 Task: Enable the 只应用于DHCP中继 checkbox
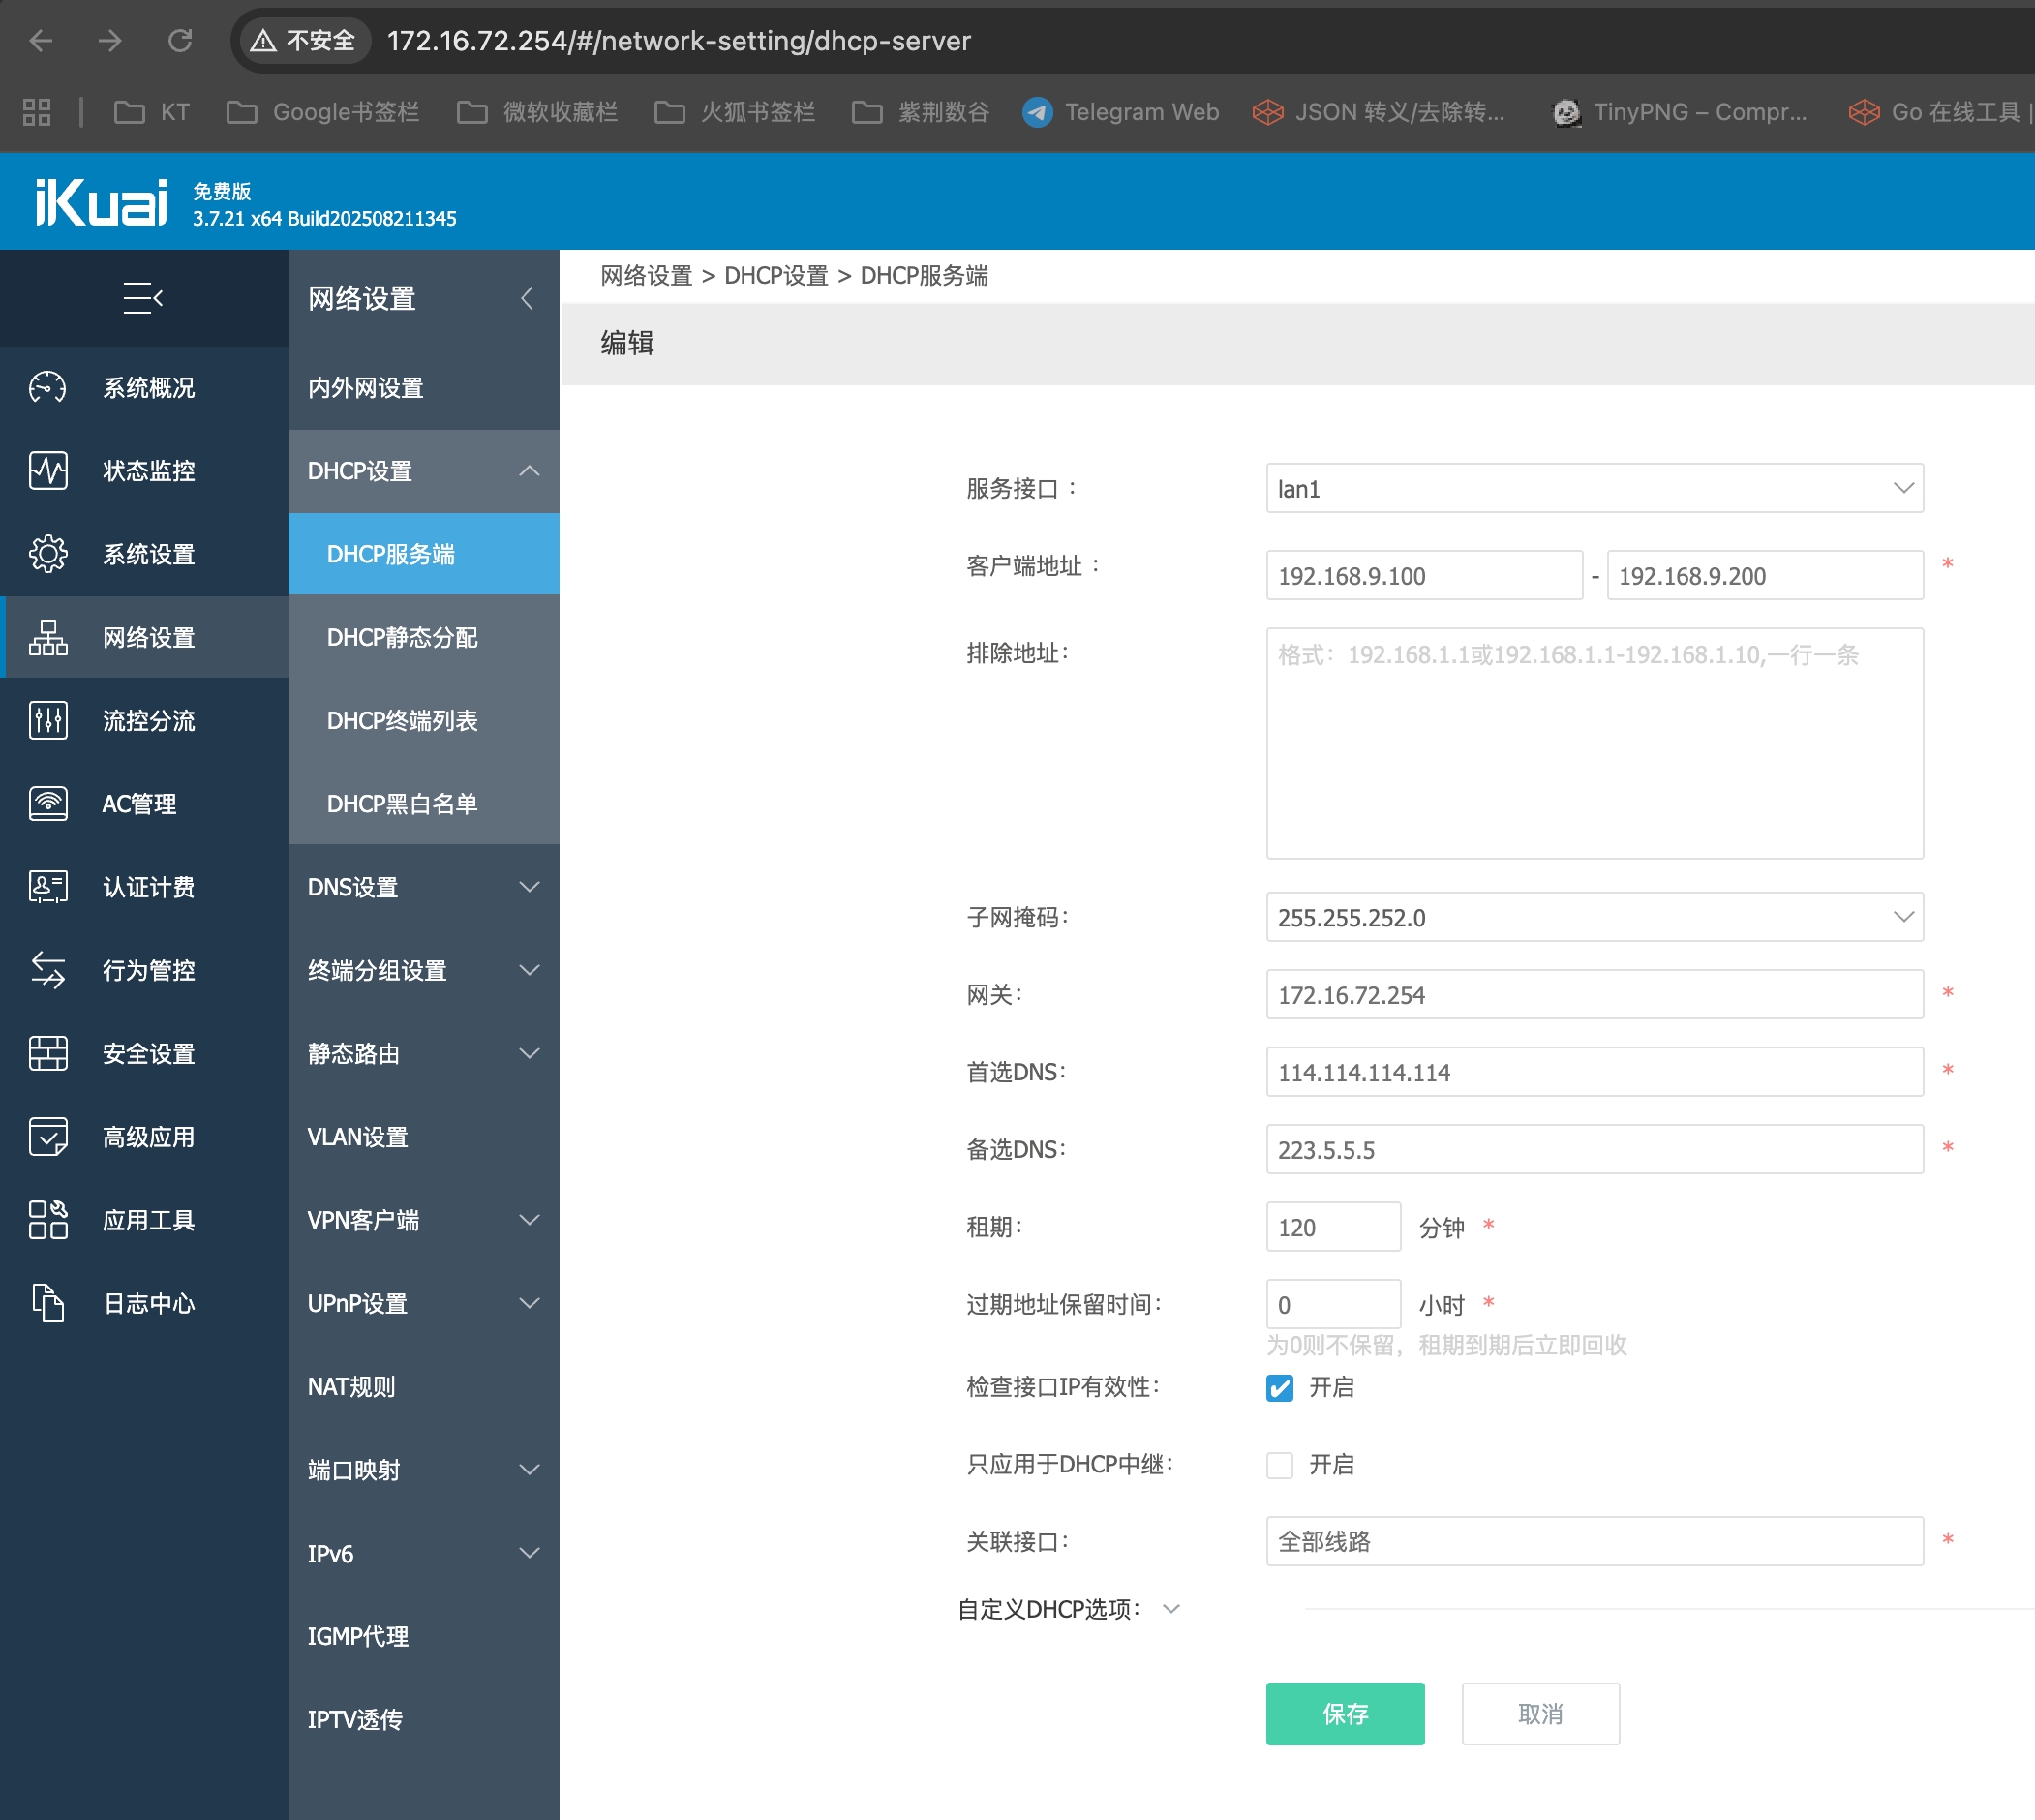tap(1279, 1465)
